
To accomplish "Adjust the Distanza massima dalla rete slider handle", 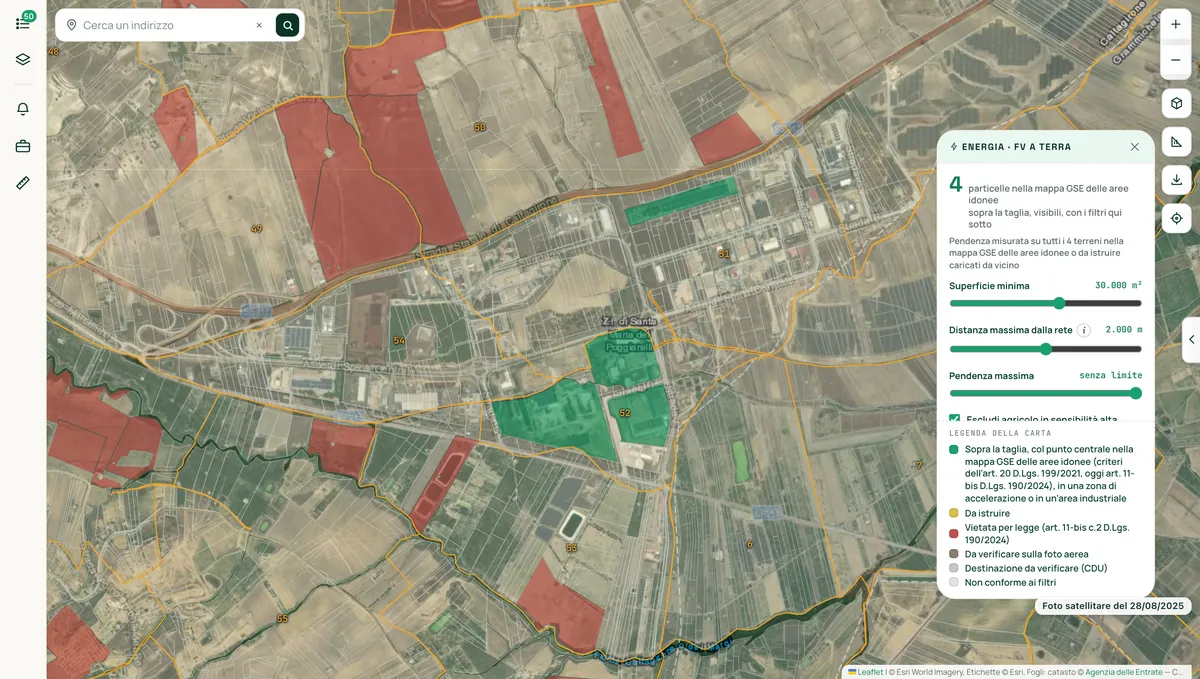I will point(1046,349).
